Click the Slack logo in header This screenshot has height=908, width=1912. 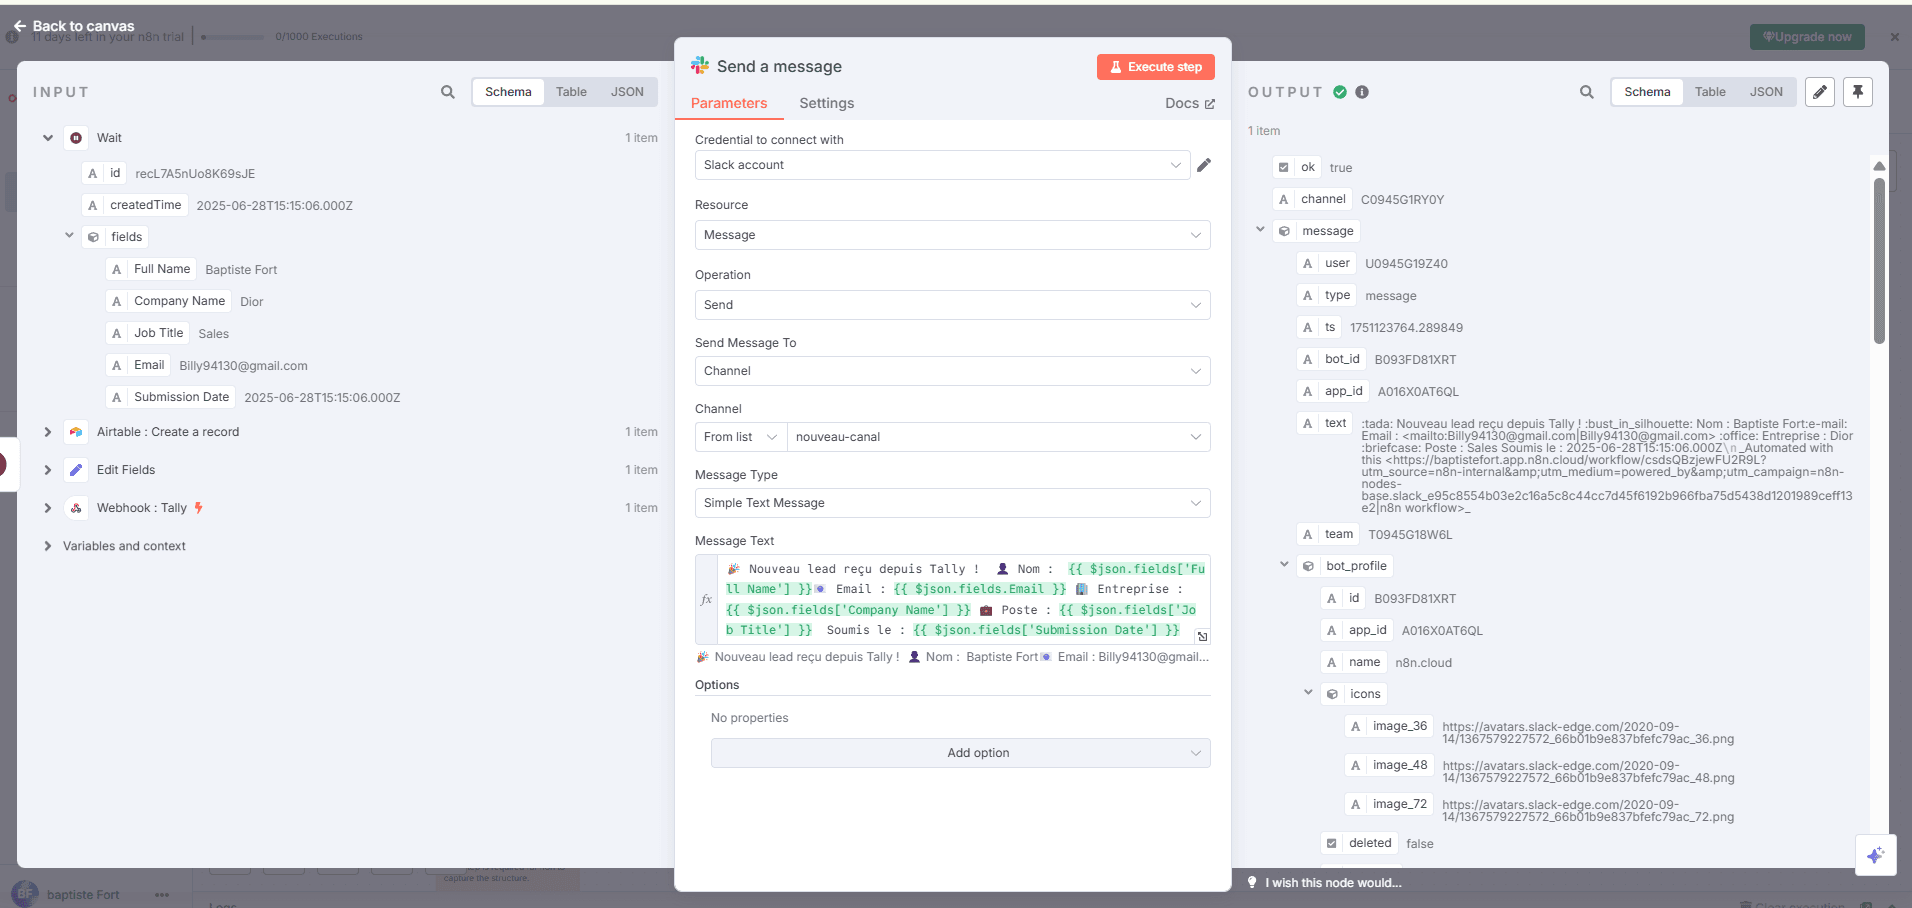(x=700, y=66)
